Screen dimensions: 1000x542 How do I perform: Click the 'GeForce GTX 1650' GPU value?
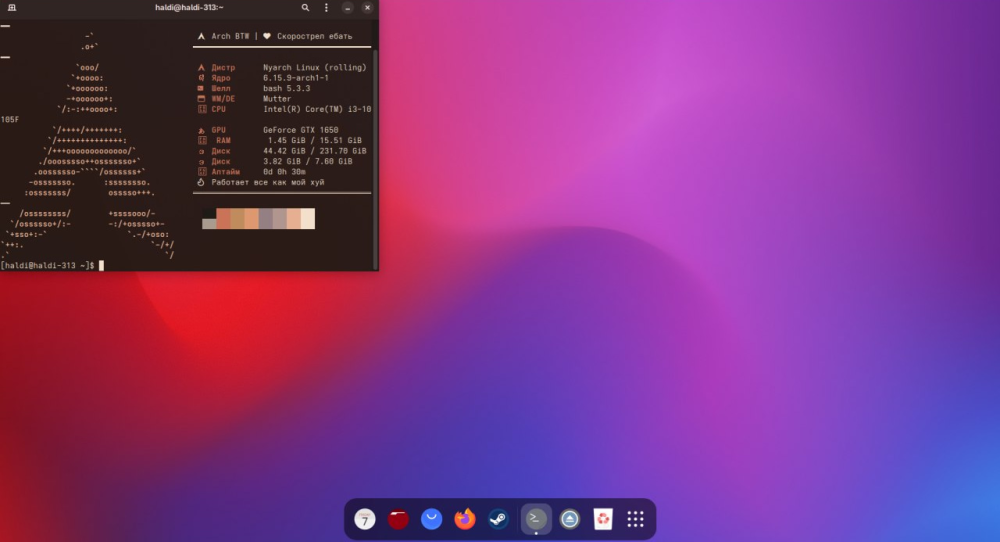click(x=300, y=130)
